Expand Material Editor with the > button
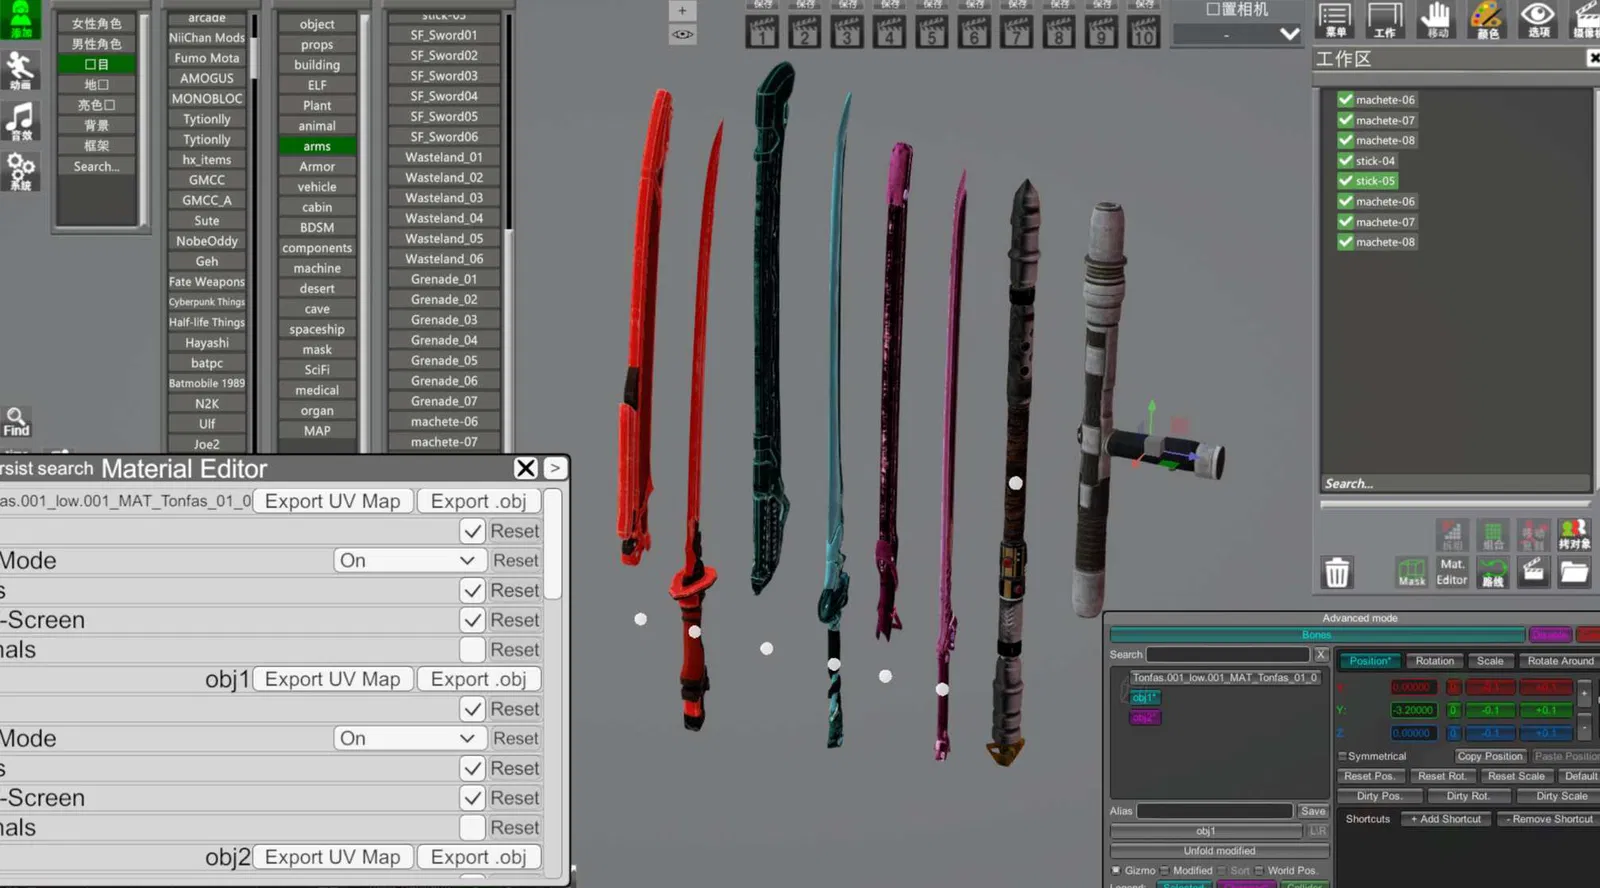Viewport: 1600px width, 888px height. tap(555, 468)
